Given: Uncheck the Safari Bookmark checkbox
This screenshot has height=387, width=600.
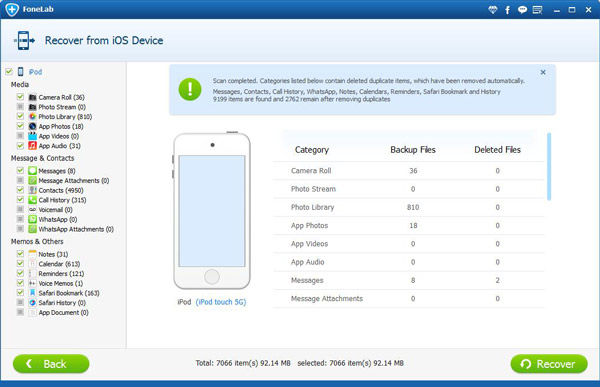Looking at the screenshot, I should click(20, 292).
